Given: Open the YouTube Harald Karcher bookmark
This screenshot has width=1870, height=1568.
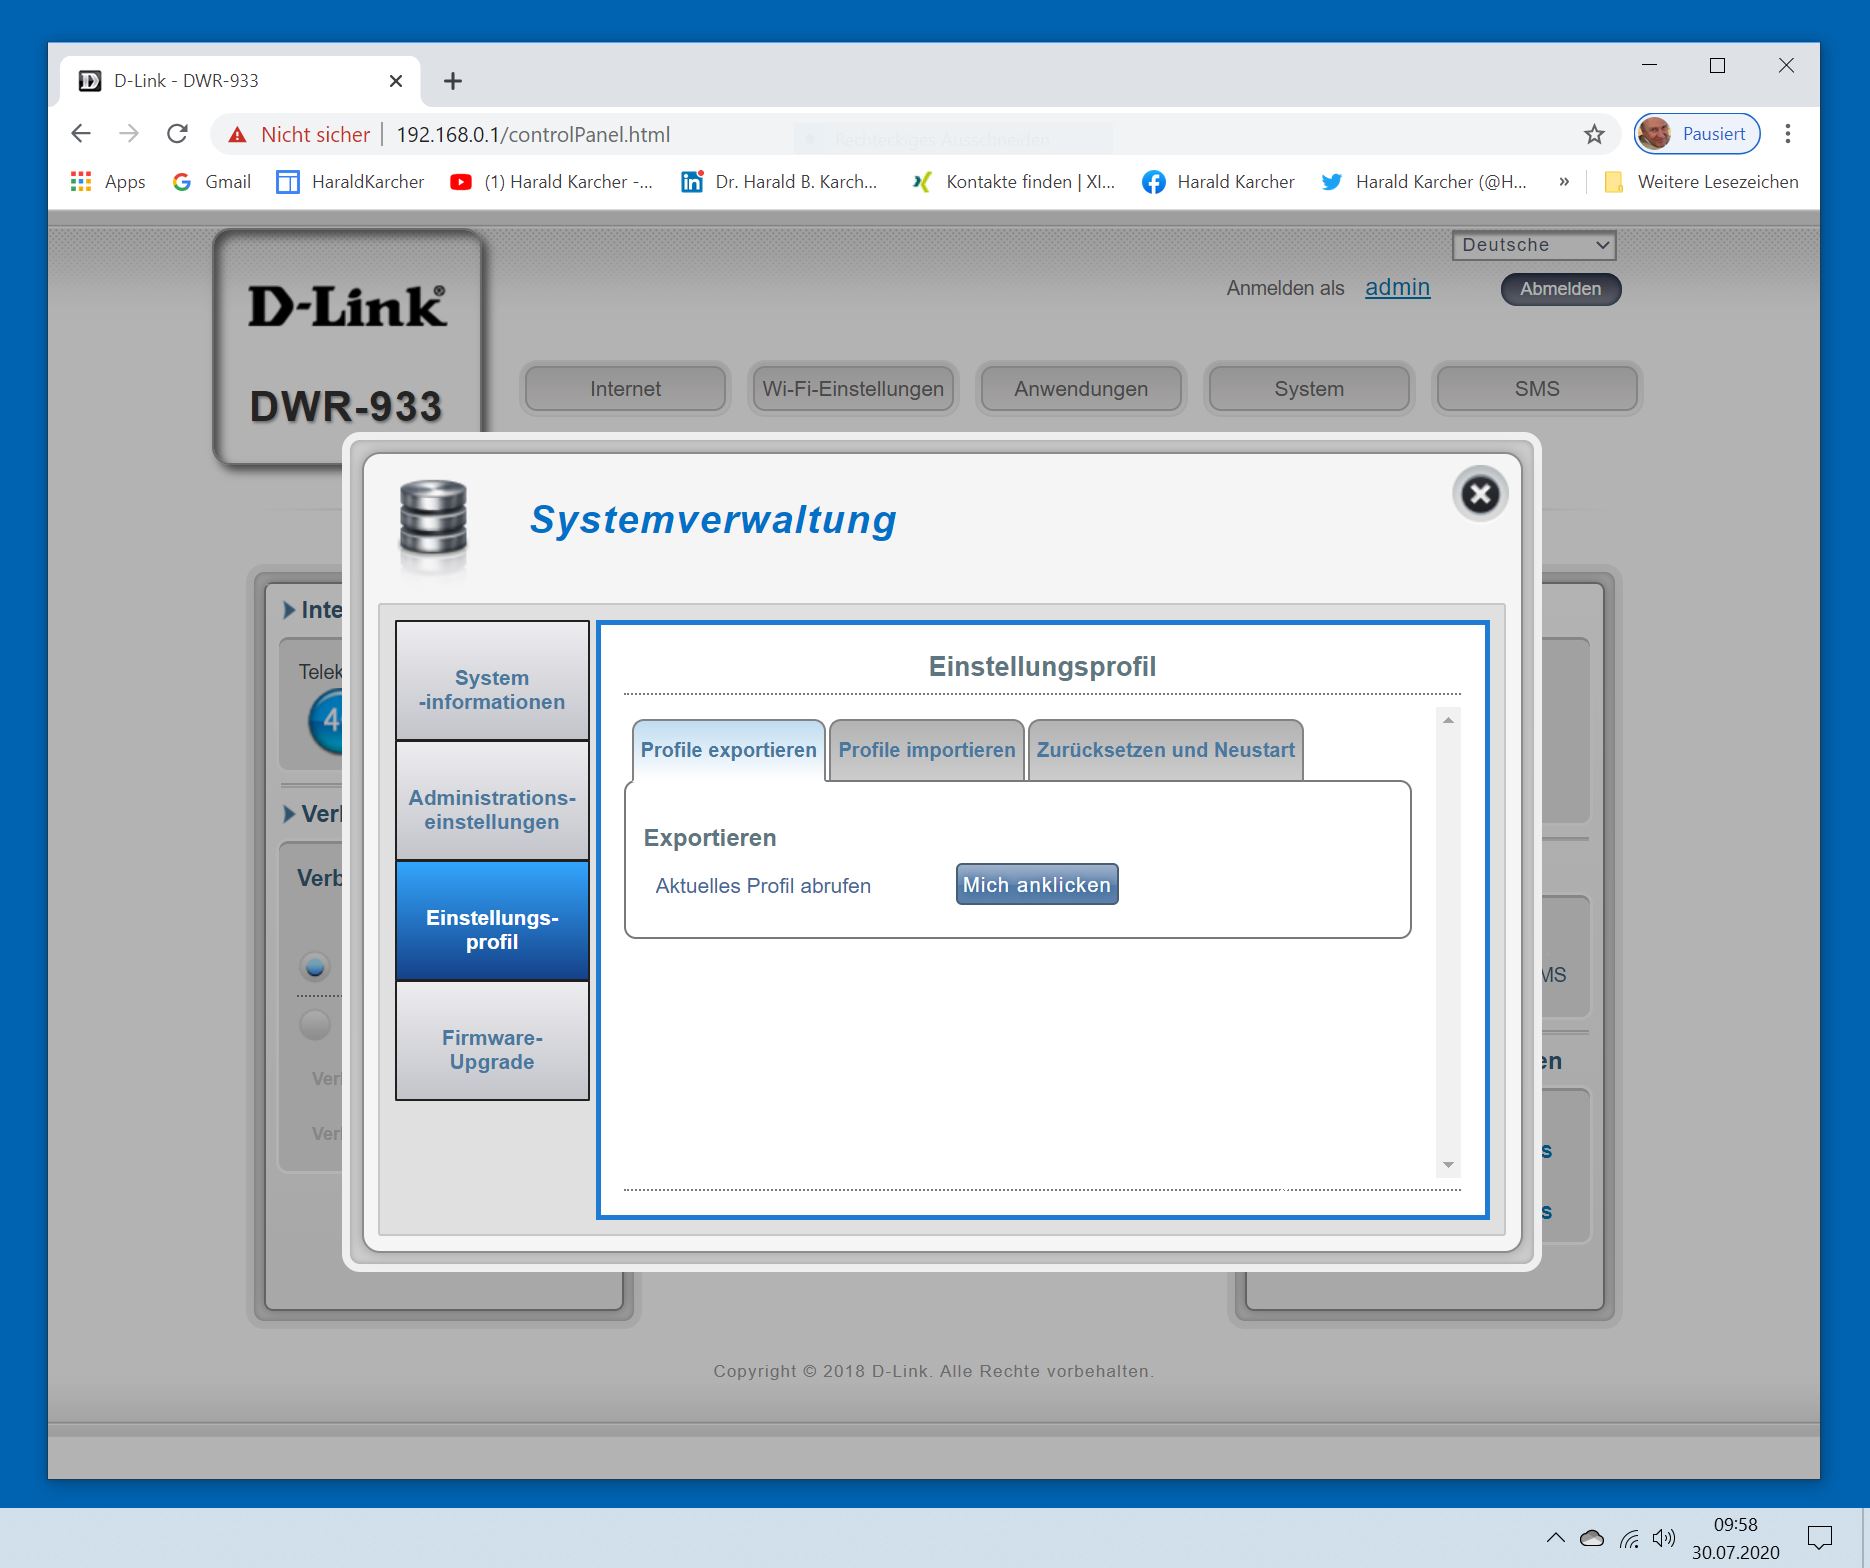Looking at the screenshot, I should click(x=551, y=182).
